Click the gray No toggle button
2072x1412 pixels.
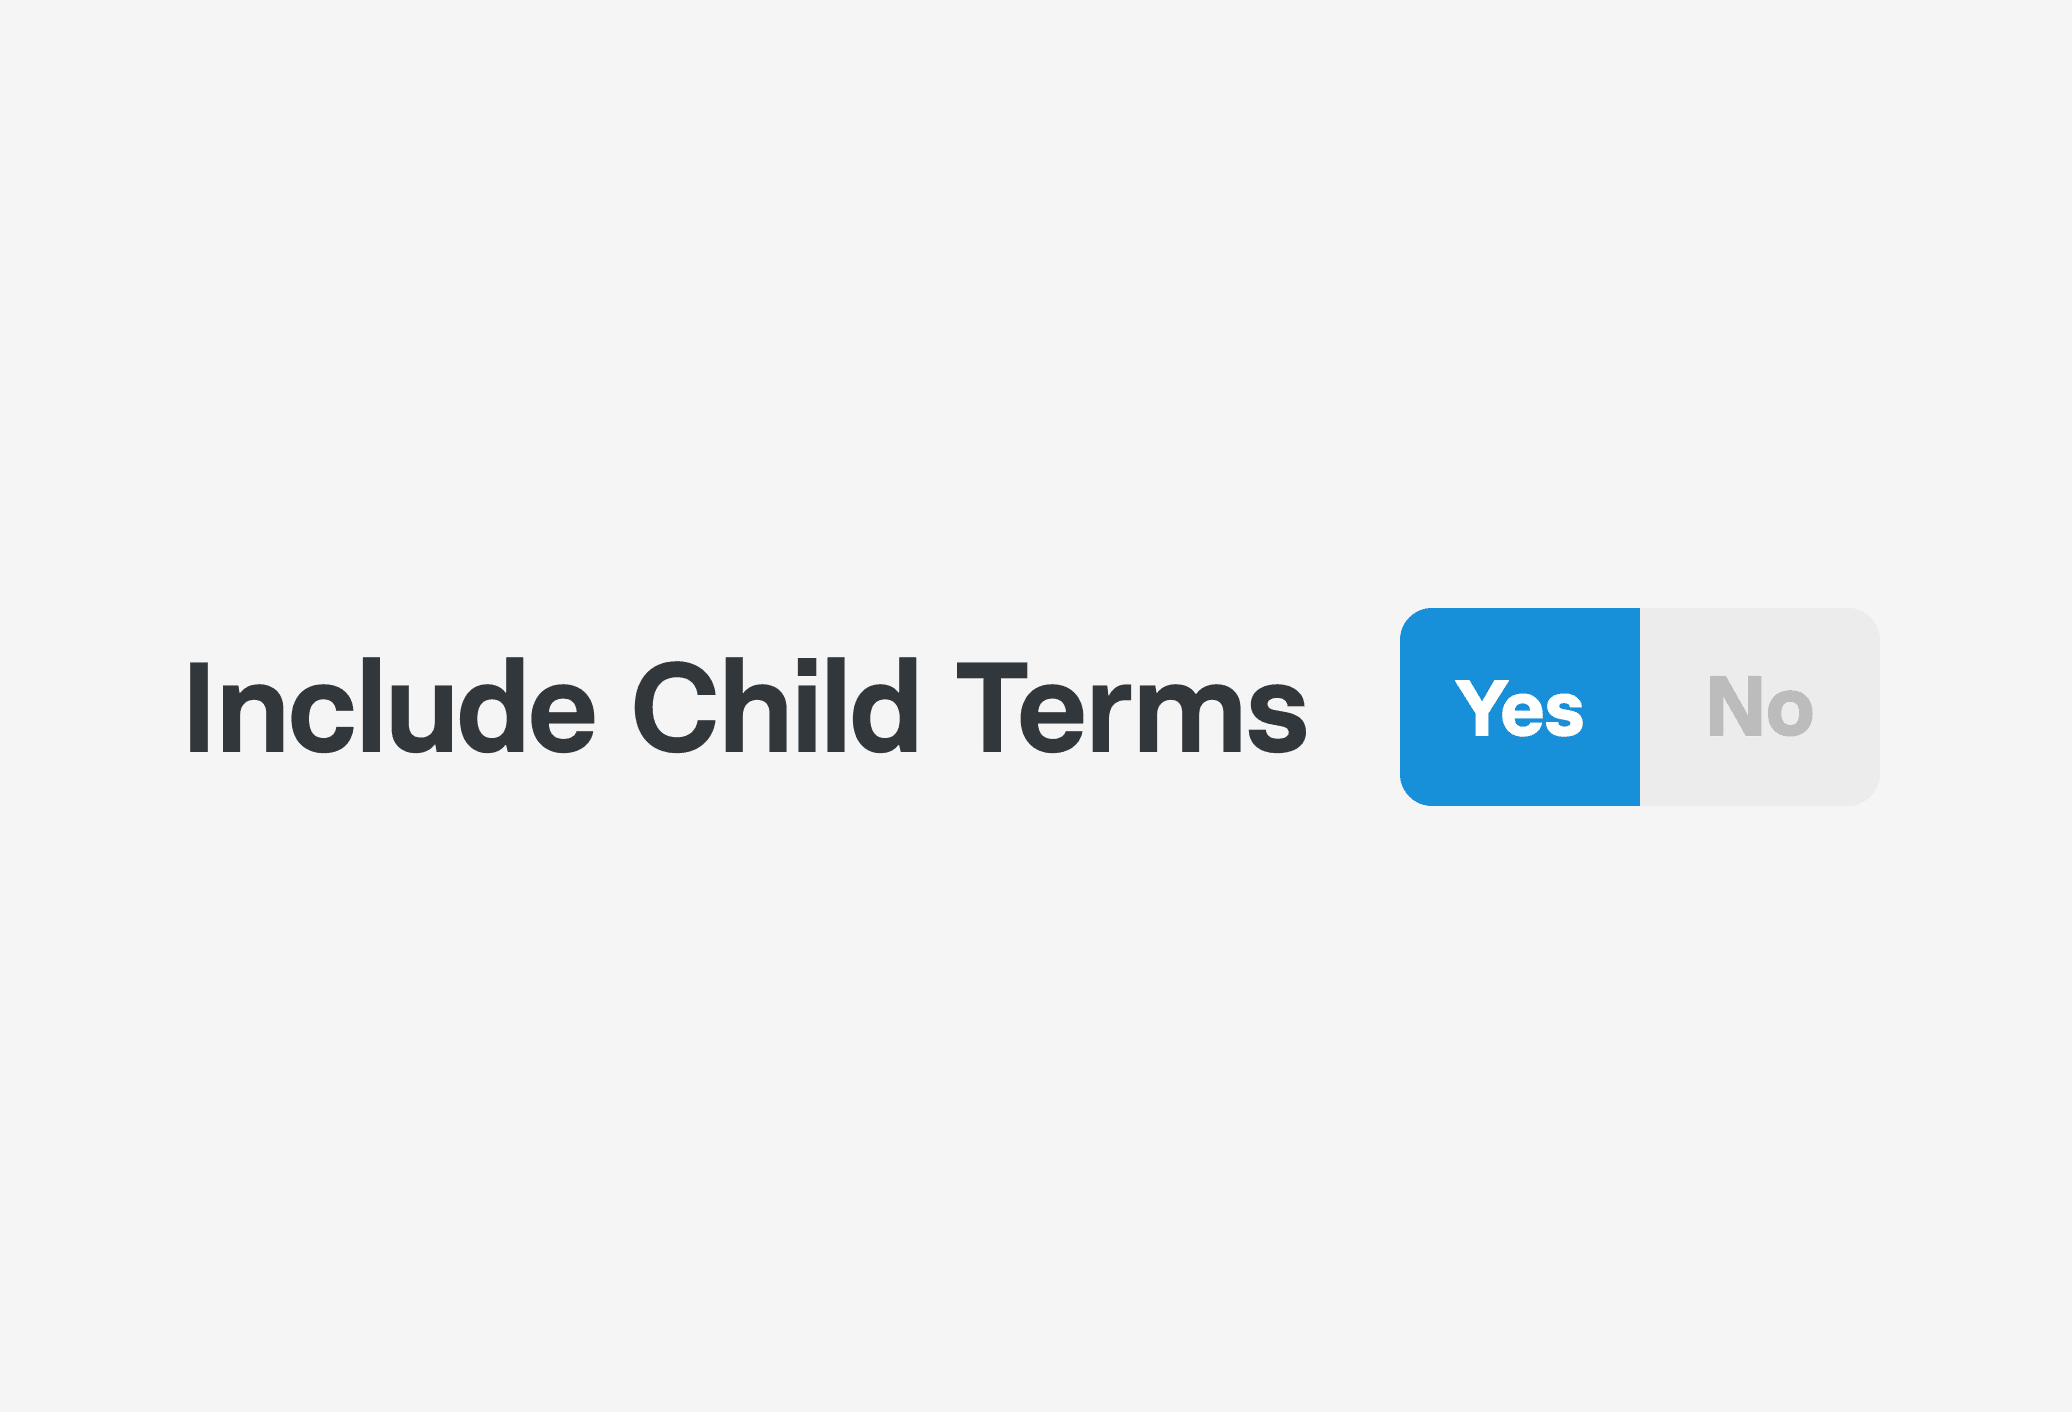click(1759, 707)
